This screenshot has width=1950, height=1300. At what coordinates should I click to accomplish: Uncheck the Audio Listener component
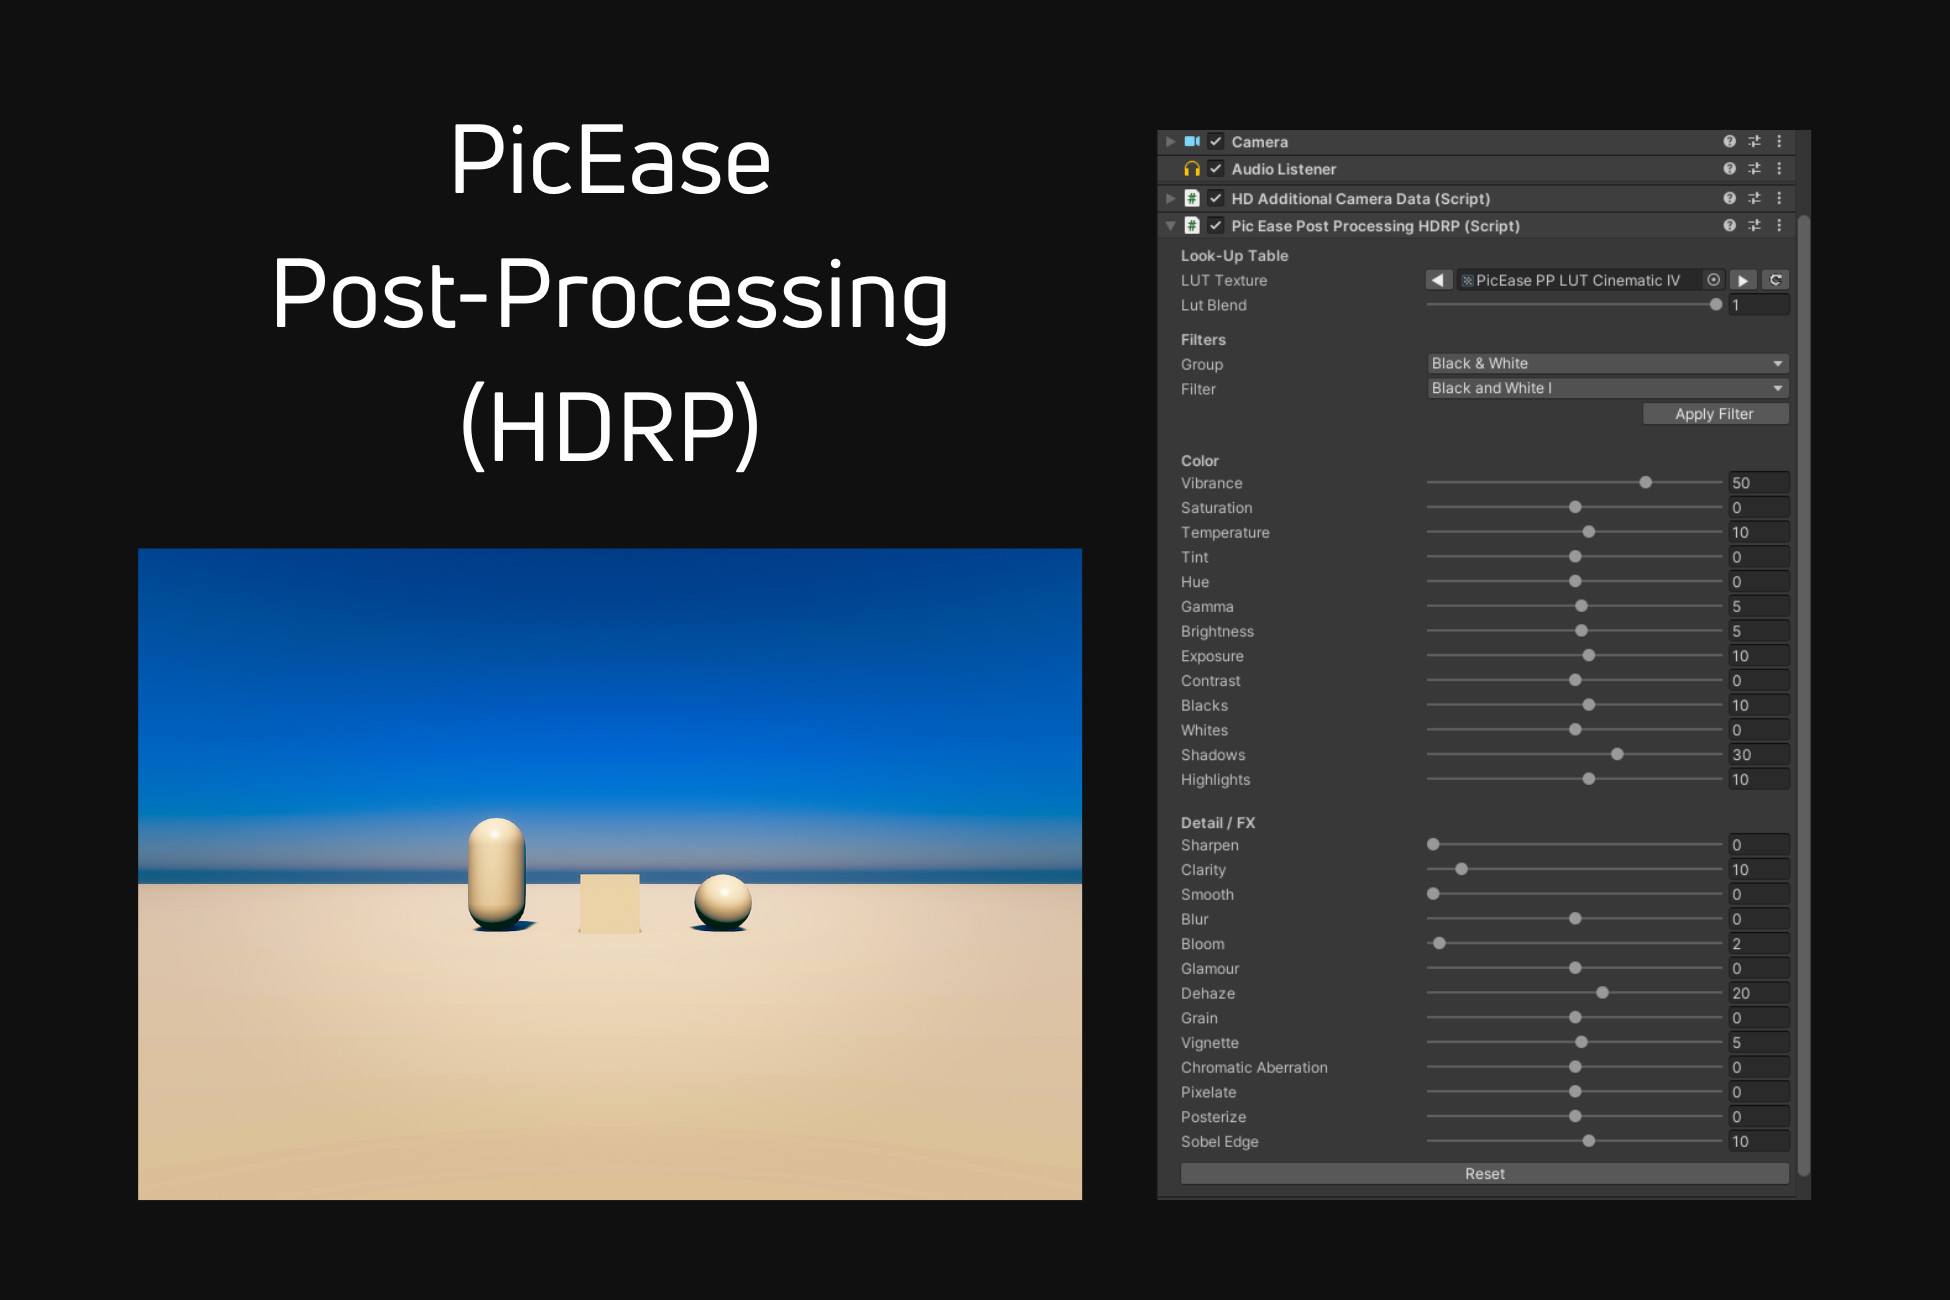tap(1216, 169)
